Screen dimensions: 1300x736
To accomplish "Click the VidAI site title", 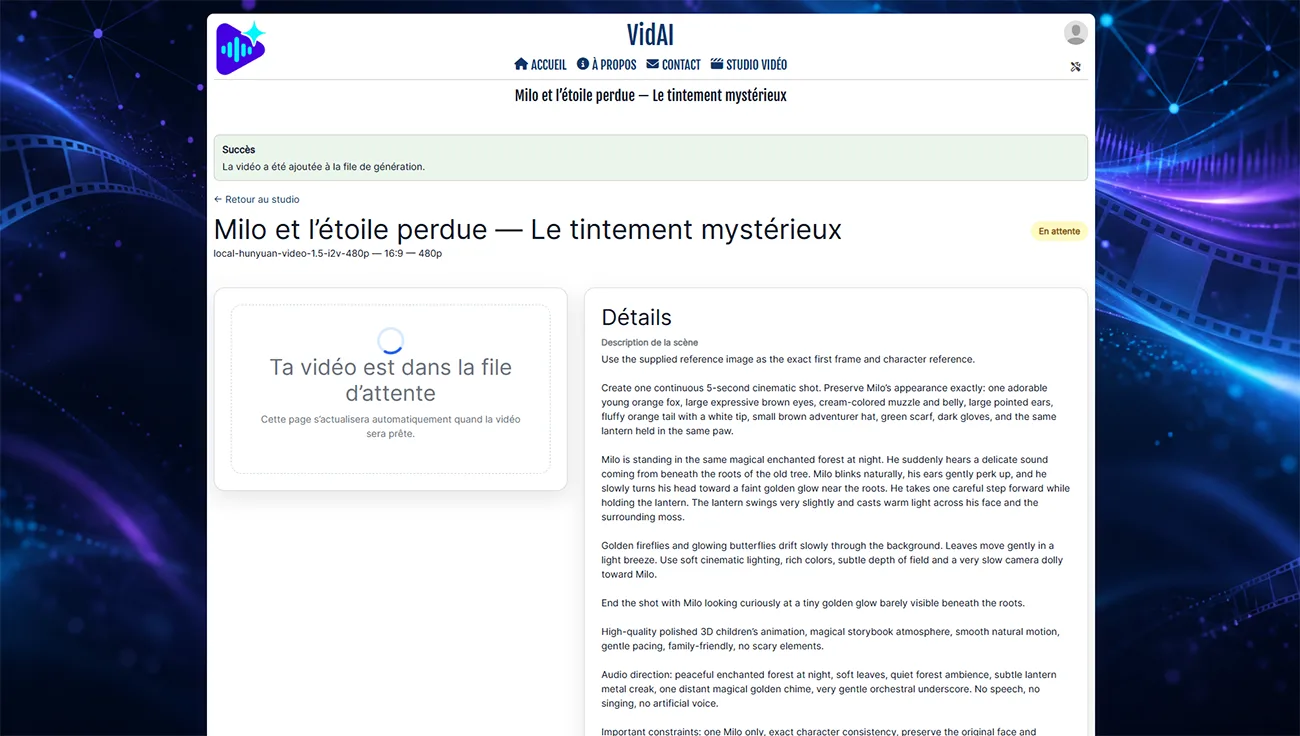I will [651, 35].
